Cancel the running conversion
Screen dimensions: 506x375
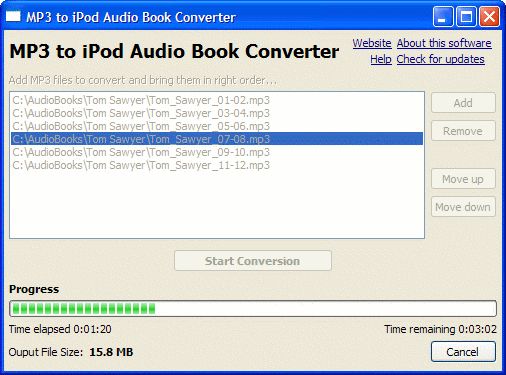click(x=463, y=352)
